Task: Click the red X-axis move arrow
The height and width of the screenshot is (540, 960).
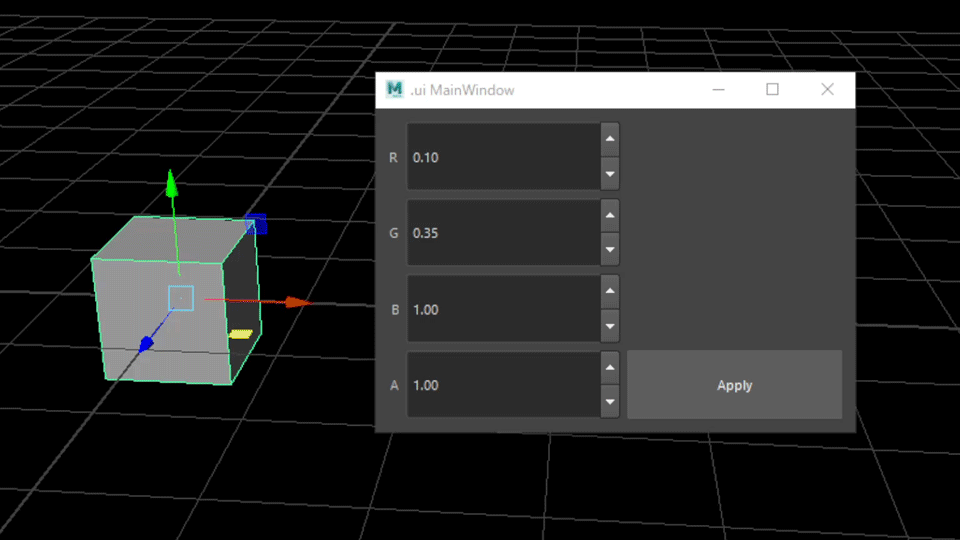Action: 297,302
